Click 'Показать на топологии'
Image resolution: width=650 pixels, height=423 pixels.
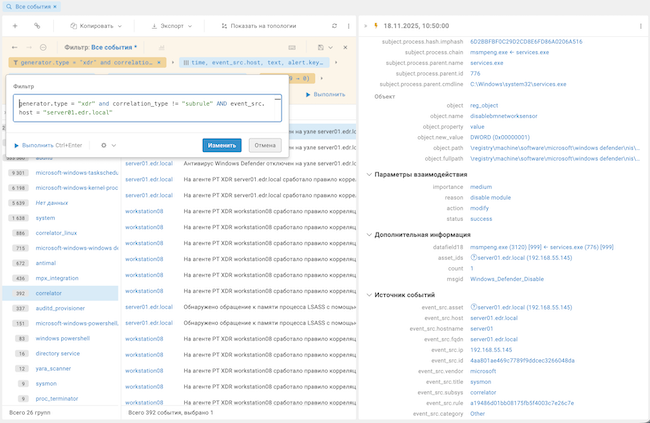click(259, 26)
